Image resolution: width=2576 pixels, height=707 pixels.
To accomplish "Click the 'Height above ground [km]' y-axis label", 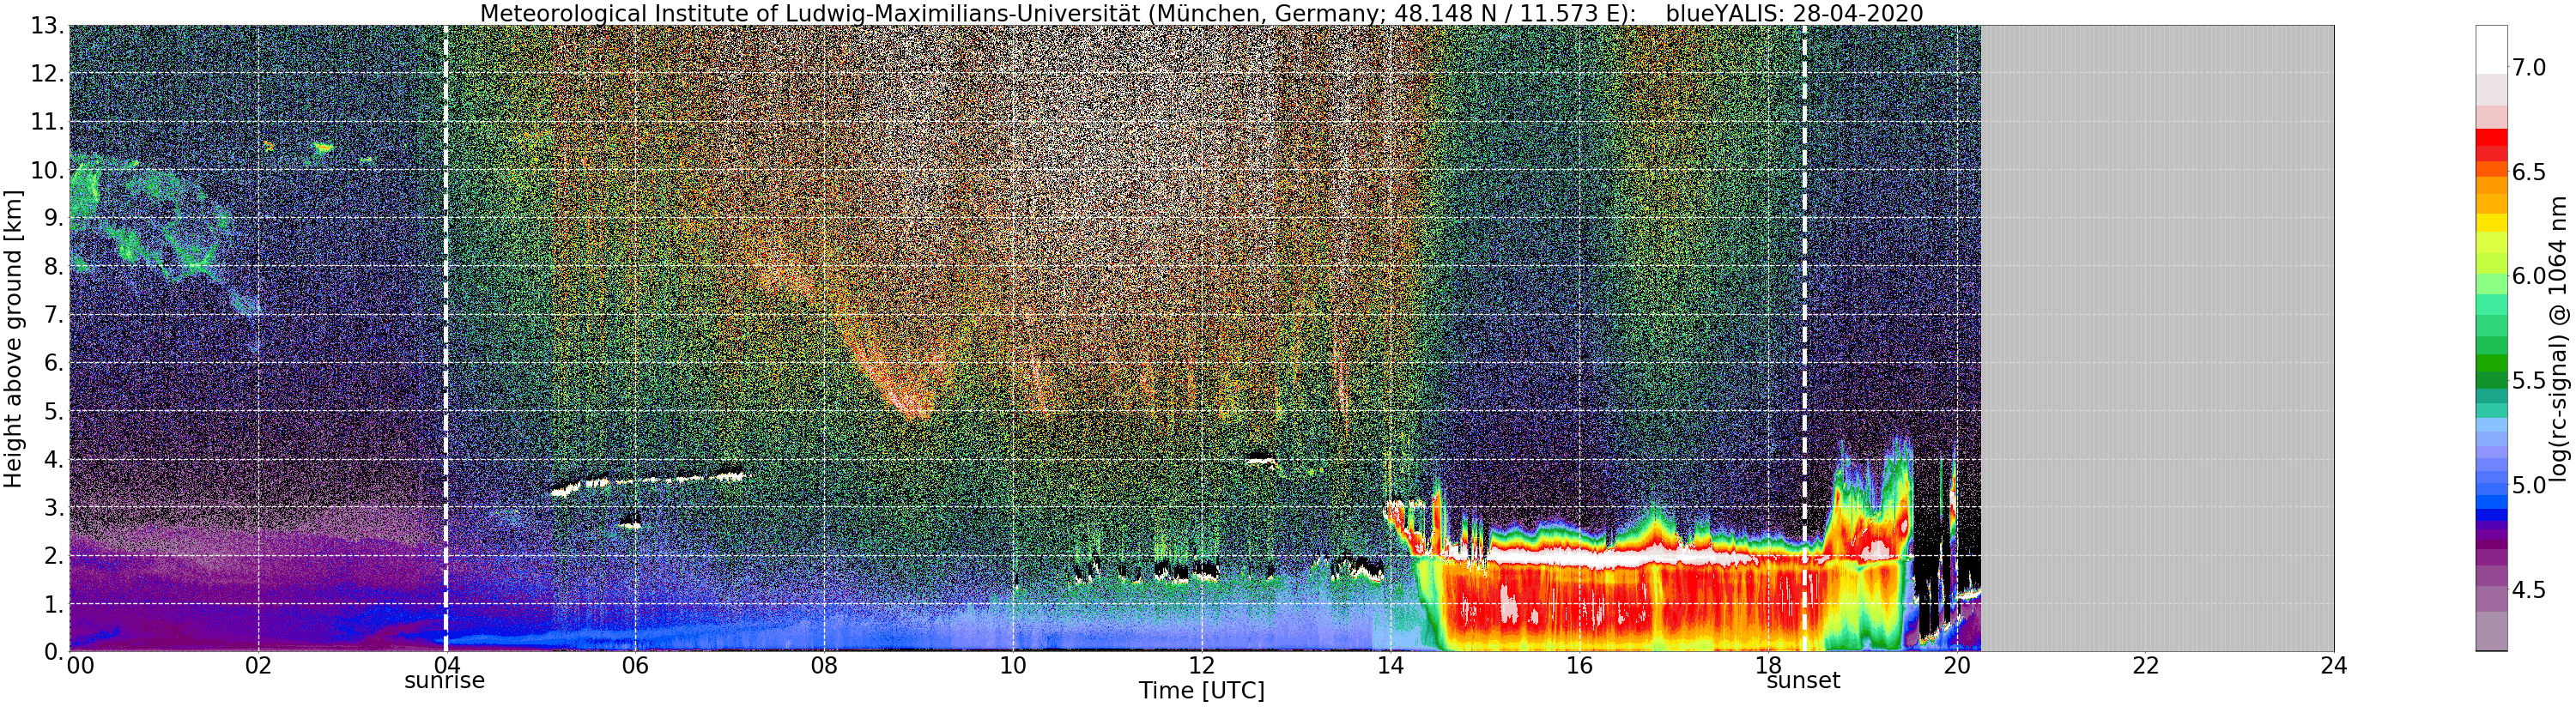I will (x=13, y=338).
